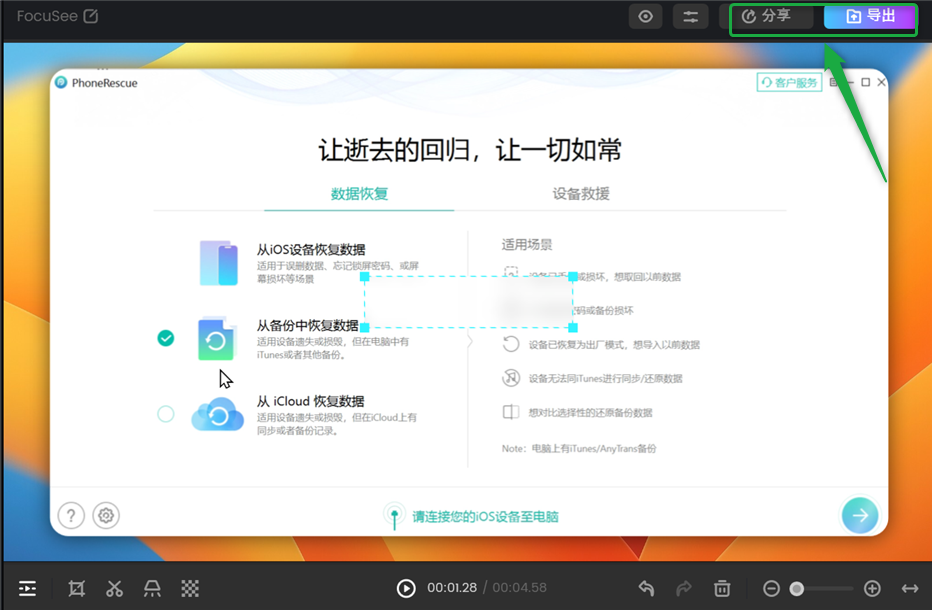Click the compare backup scenario icon

coord(511,412)
